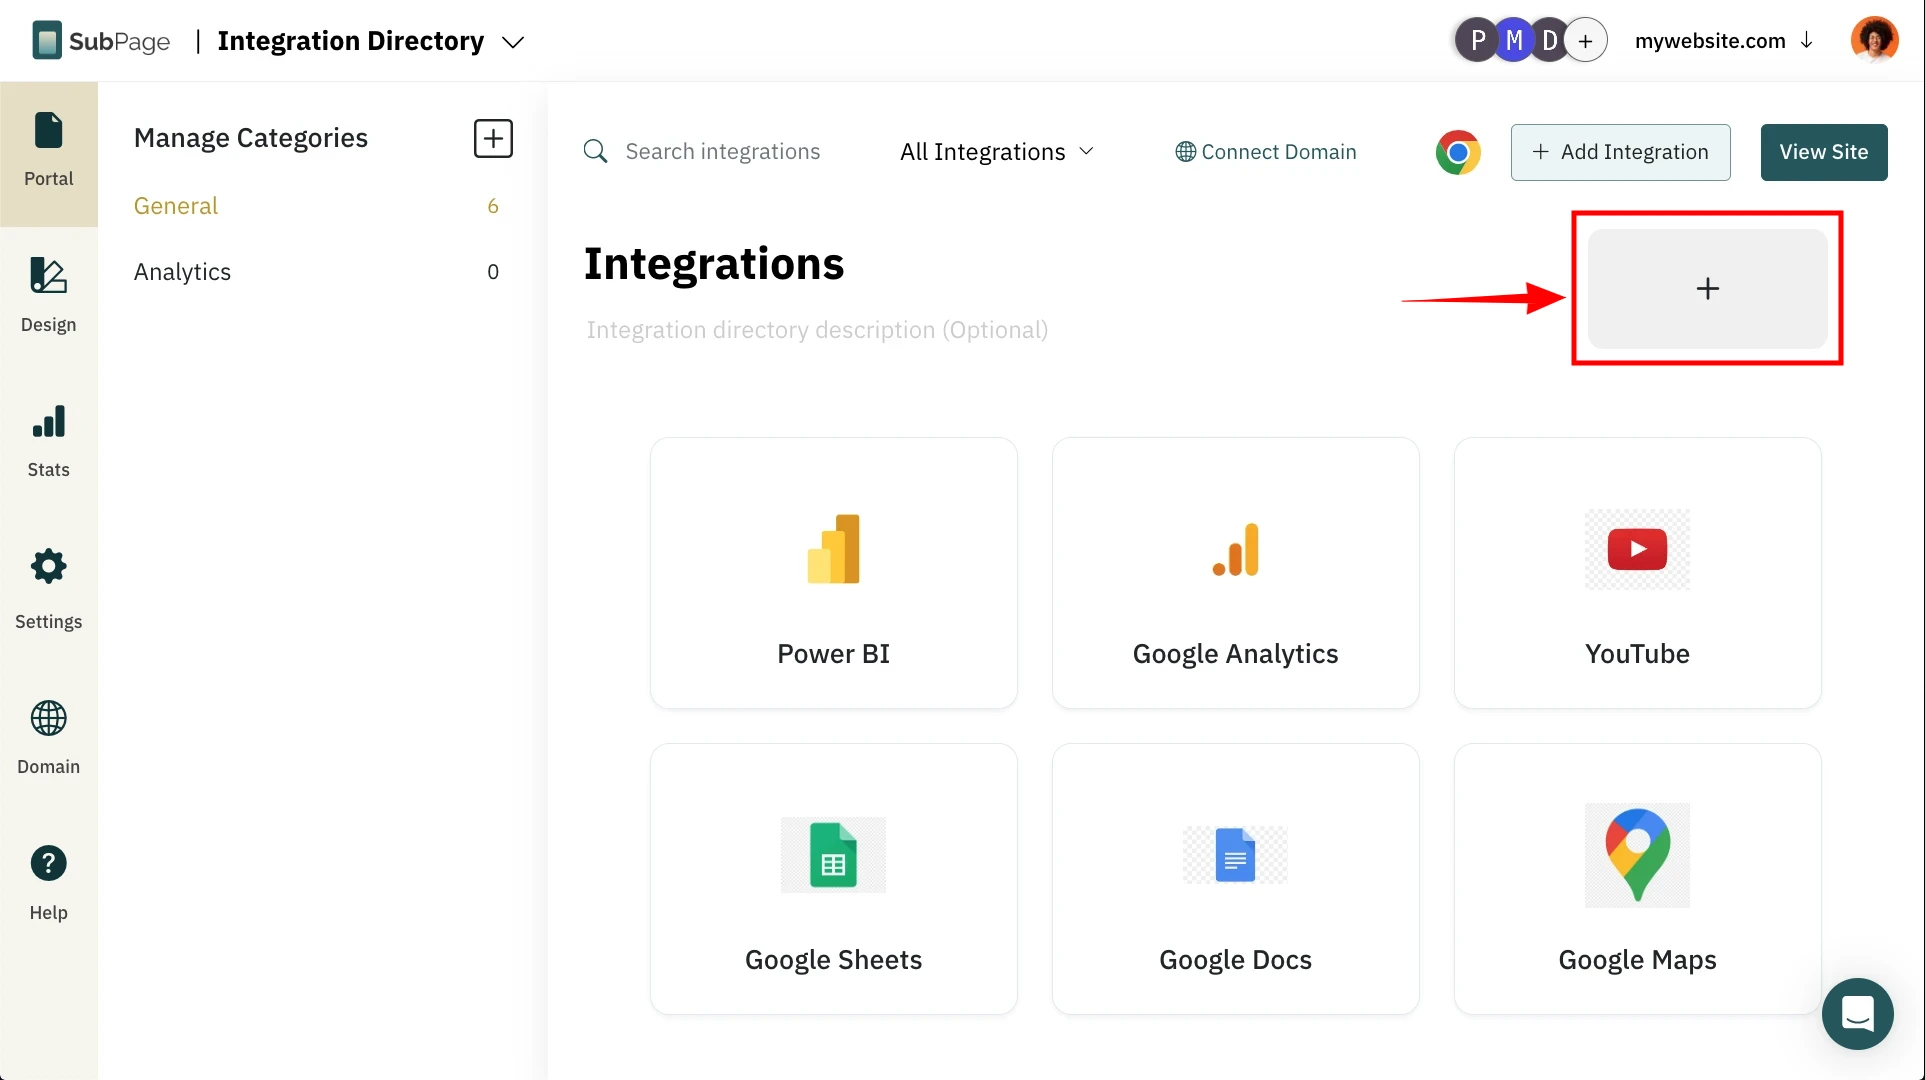Expand the Integration Directory title dropdown
This screenshot has width=1925, height=1080.
tap(513, 42)
